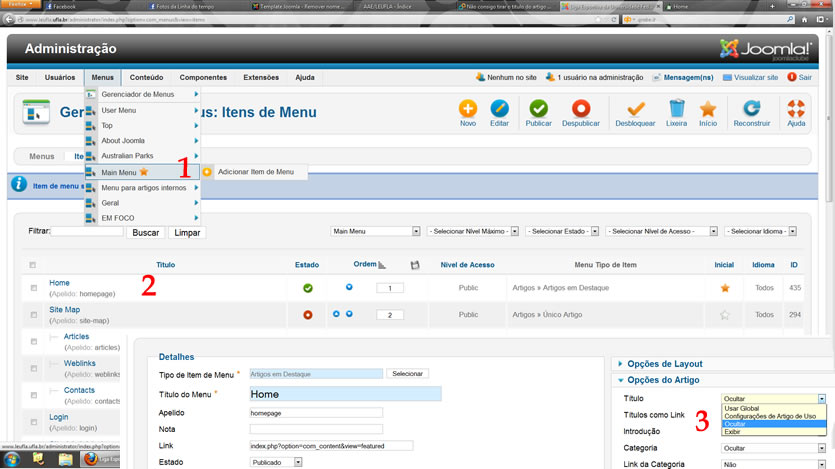Choose Exibir in the Título dropdown list

point(733,432)
